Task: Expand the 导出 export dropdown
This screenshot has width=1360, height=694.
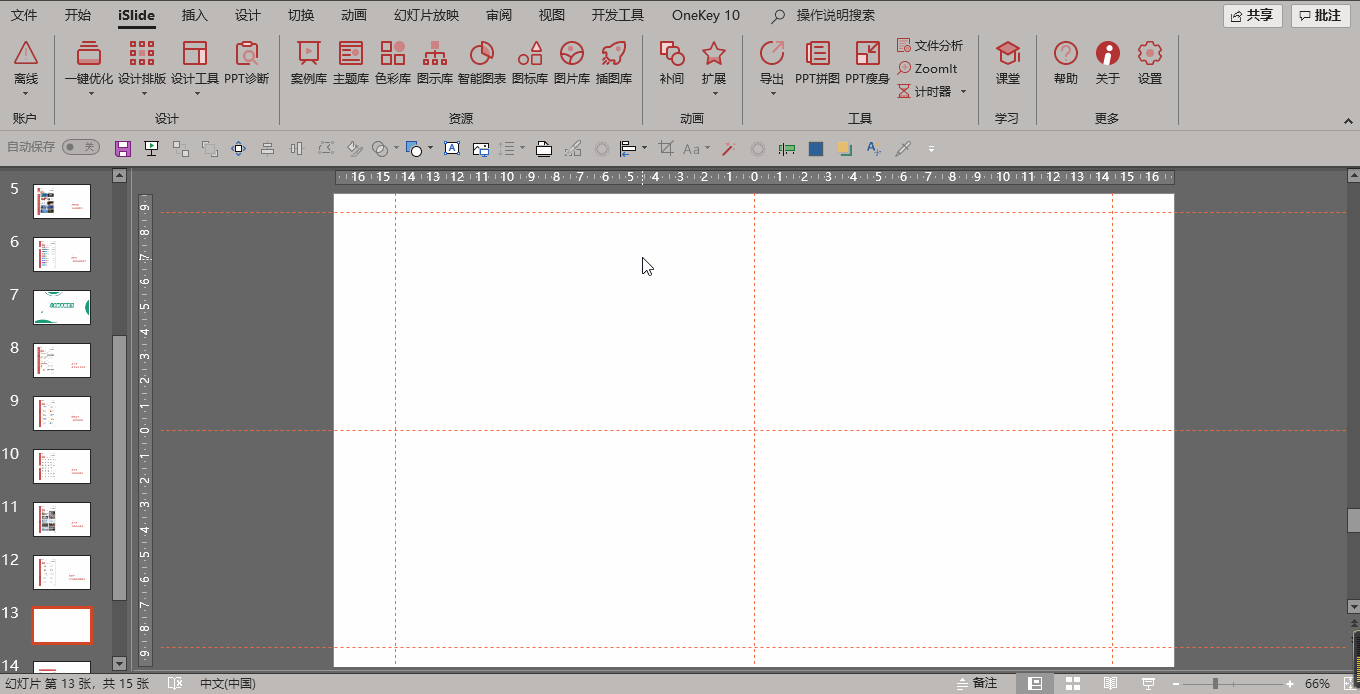Action: click(772, 94)
